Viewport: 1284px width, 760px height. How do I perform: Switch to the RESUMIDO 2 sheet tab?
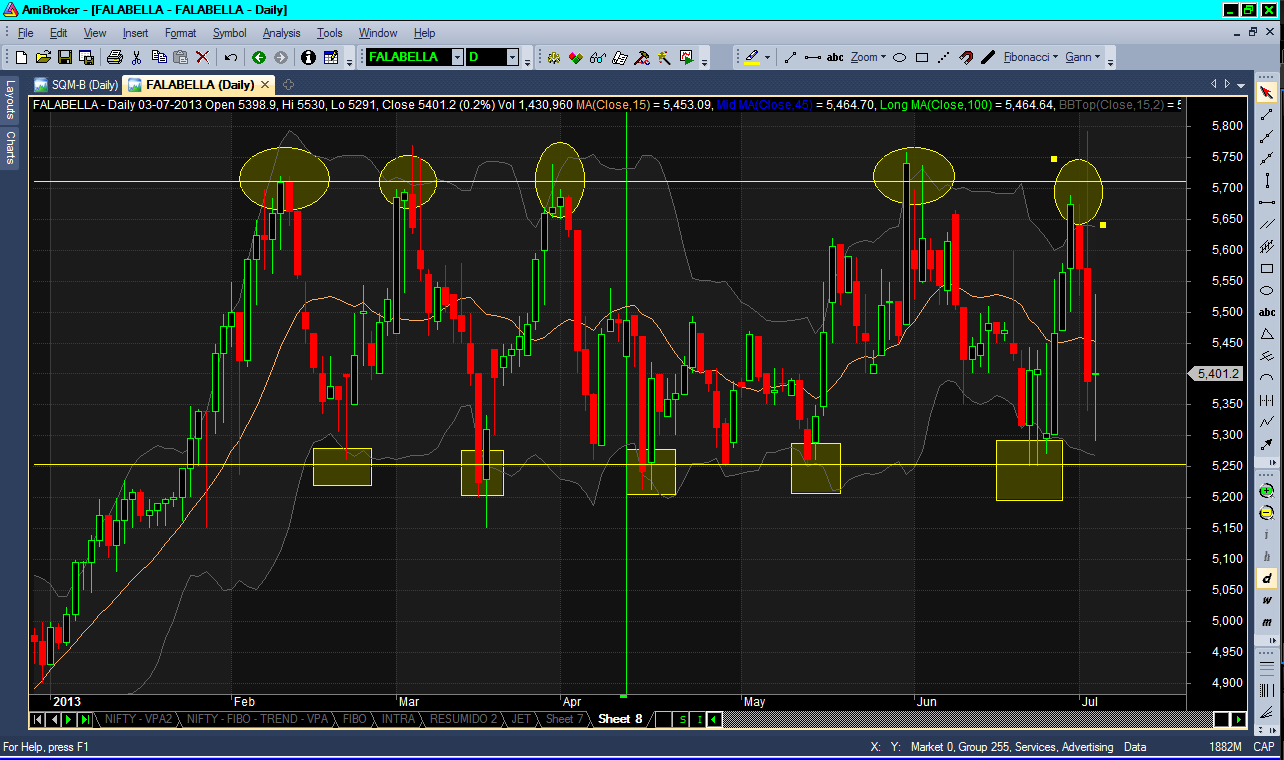464,719
